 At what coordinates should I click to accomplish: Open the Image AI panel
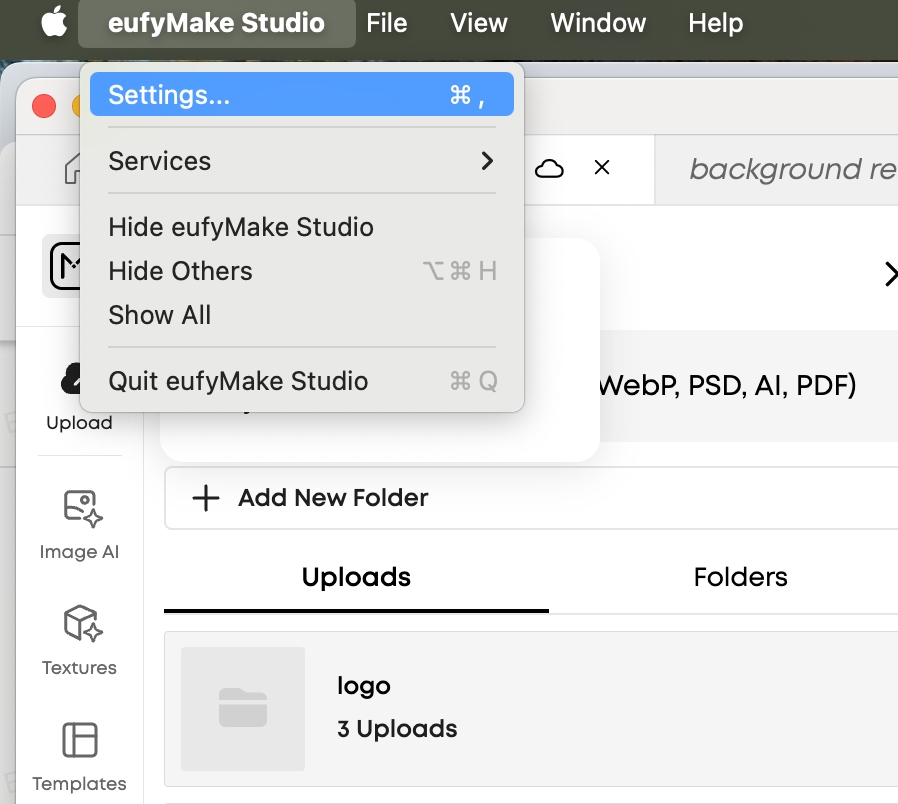click(x=80, y=525)
